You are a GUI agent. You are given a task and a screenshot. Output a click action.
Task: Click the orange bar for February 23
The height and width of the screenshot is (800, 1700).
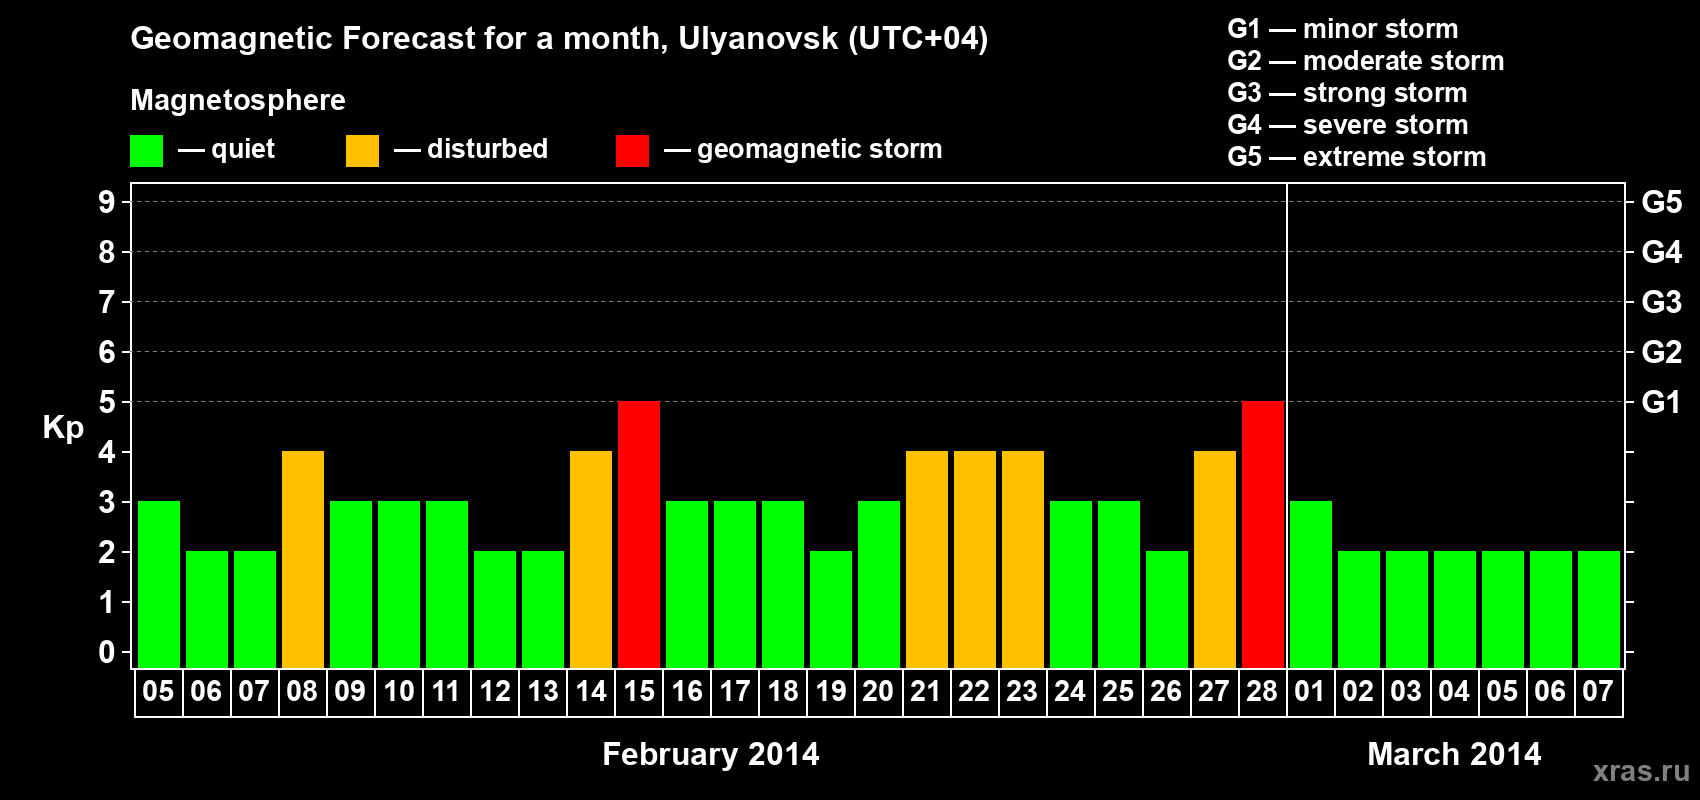point(1023,560)
